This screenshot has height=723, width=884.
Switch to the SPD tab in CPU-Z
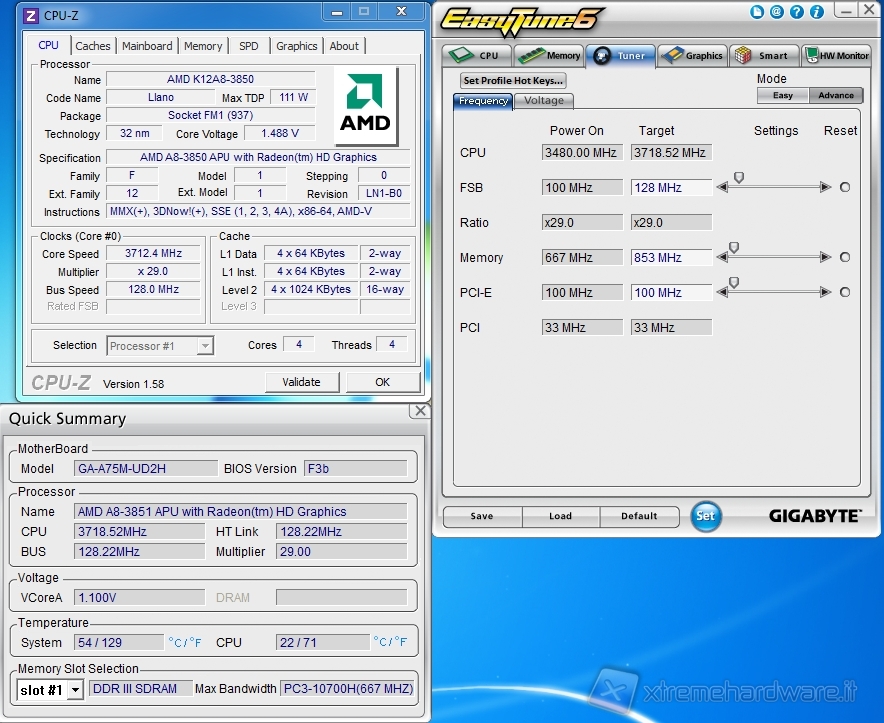(249, 46)
